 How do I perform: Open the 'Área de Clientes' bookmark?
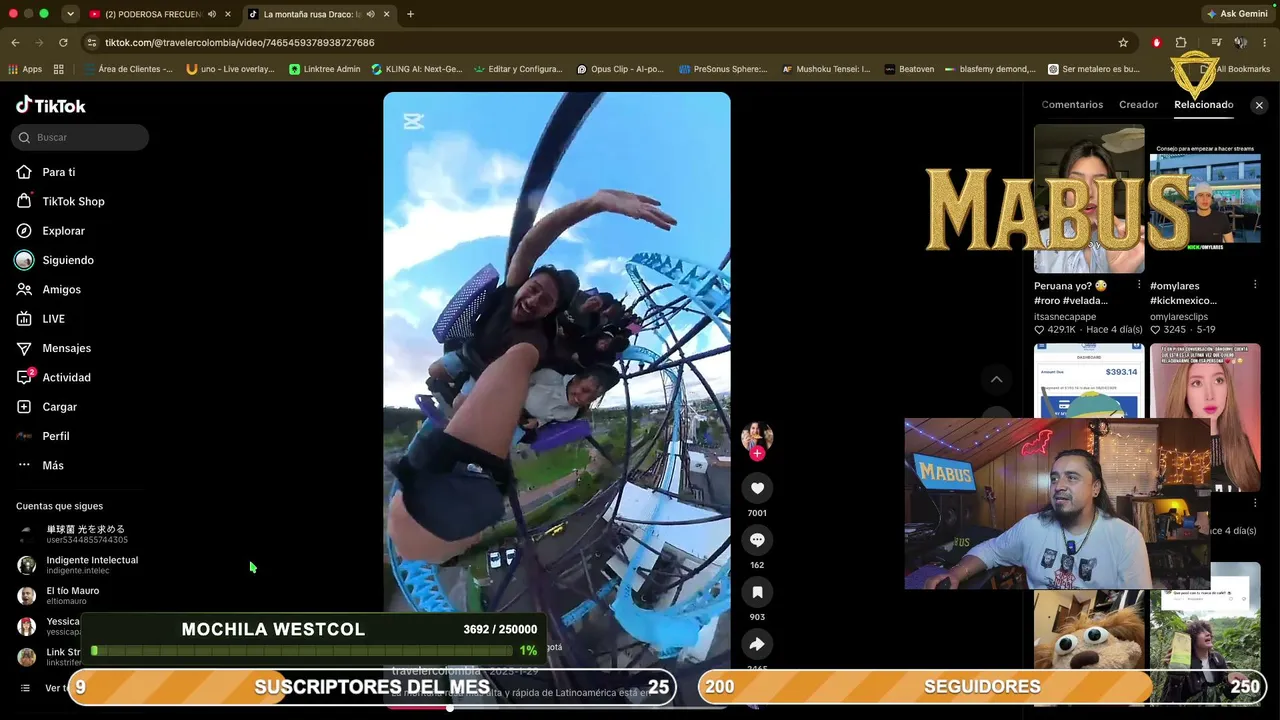(129, 69)
